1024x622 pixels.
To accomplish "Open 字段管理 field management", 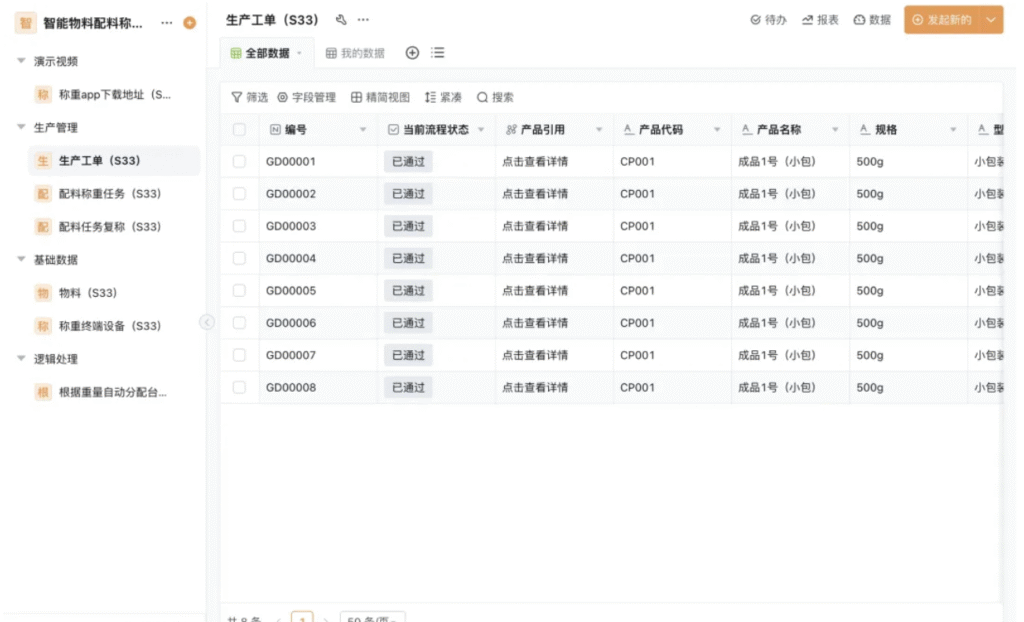I will tap(306, 97).
